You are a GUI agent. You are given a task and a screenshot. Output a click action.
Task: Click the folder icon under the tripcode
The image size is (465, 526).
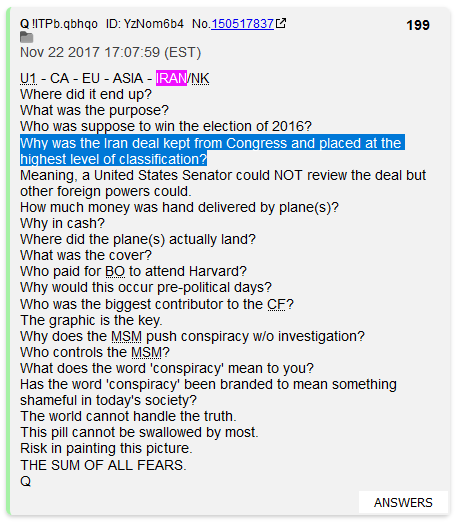coord(27,37)
